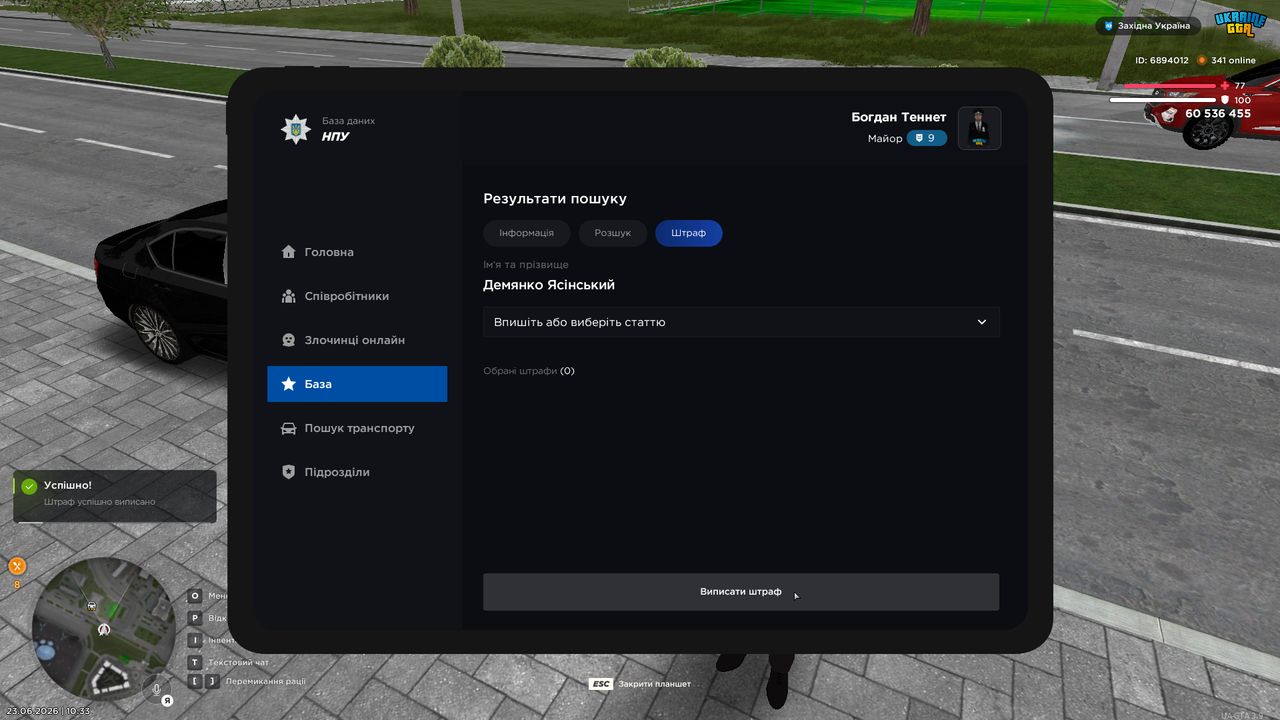Screen dimensions: 1280x720
Task: Click the officer avatar thumbnail
Action: pyautogui.click(x=980, y=128)
